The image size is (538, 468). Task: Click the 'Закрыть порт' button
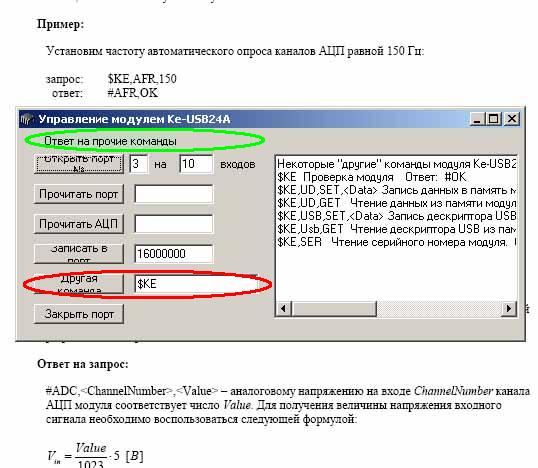click(79, 314)
